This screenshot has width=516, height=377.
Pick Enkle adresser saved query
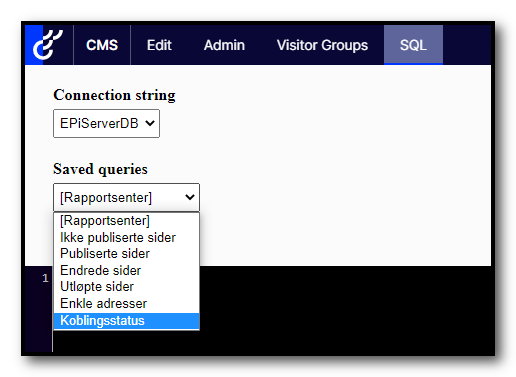(x=126, y=303)
